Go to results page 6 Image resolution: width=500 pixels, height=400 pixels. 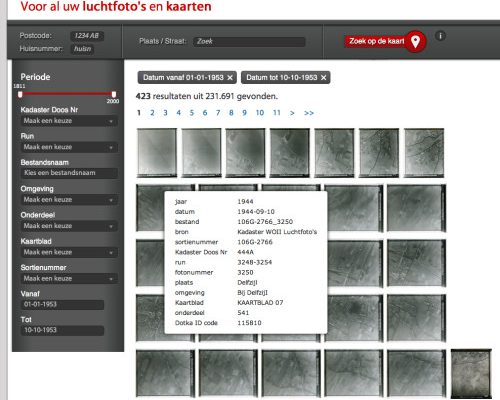[x=205, y=113]
